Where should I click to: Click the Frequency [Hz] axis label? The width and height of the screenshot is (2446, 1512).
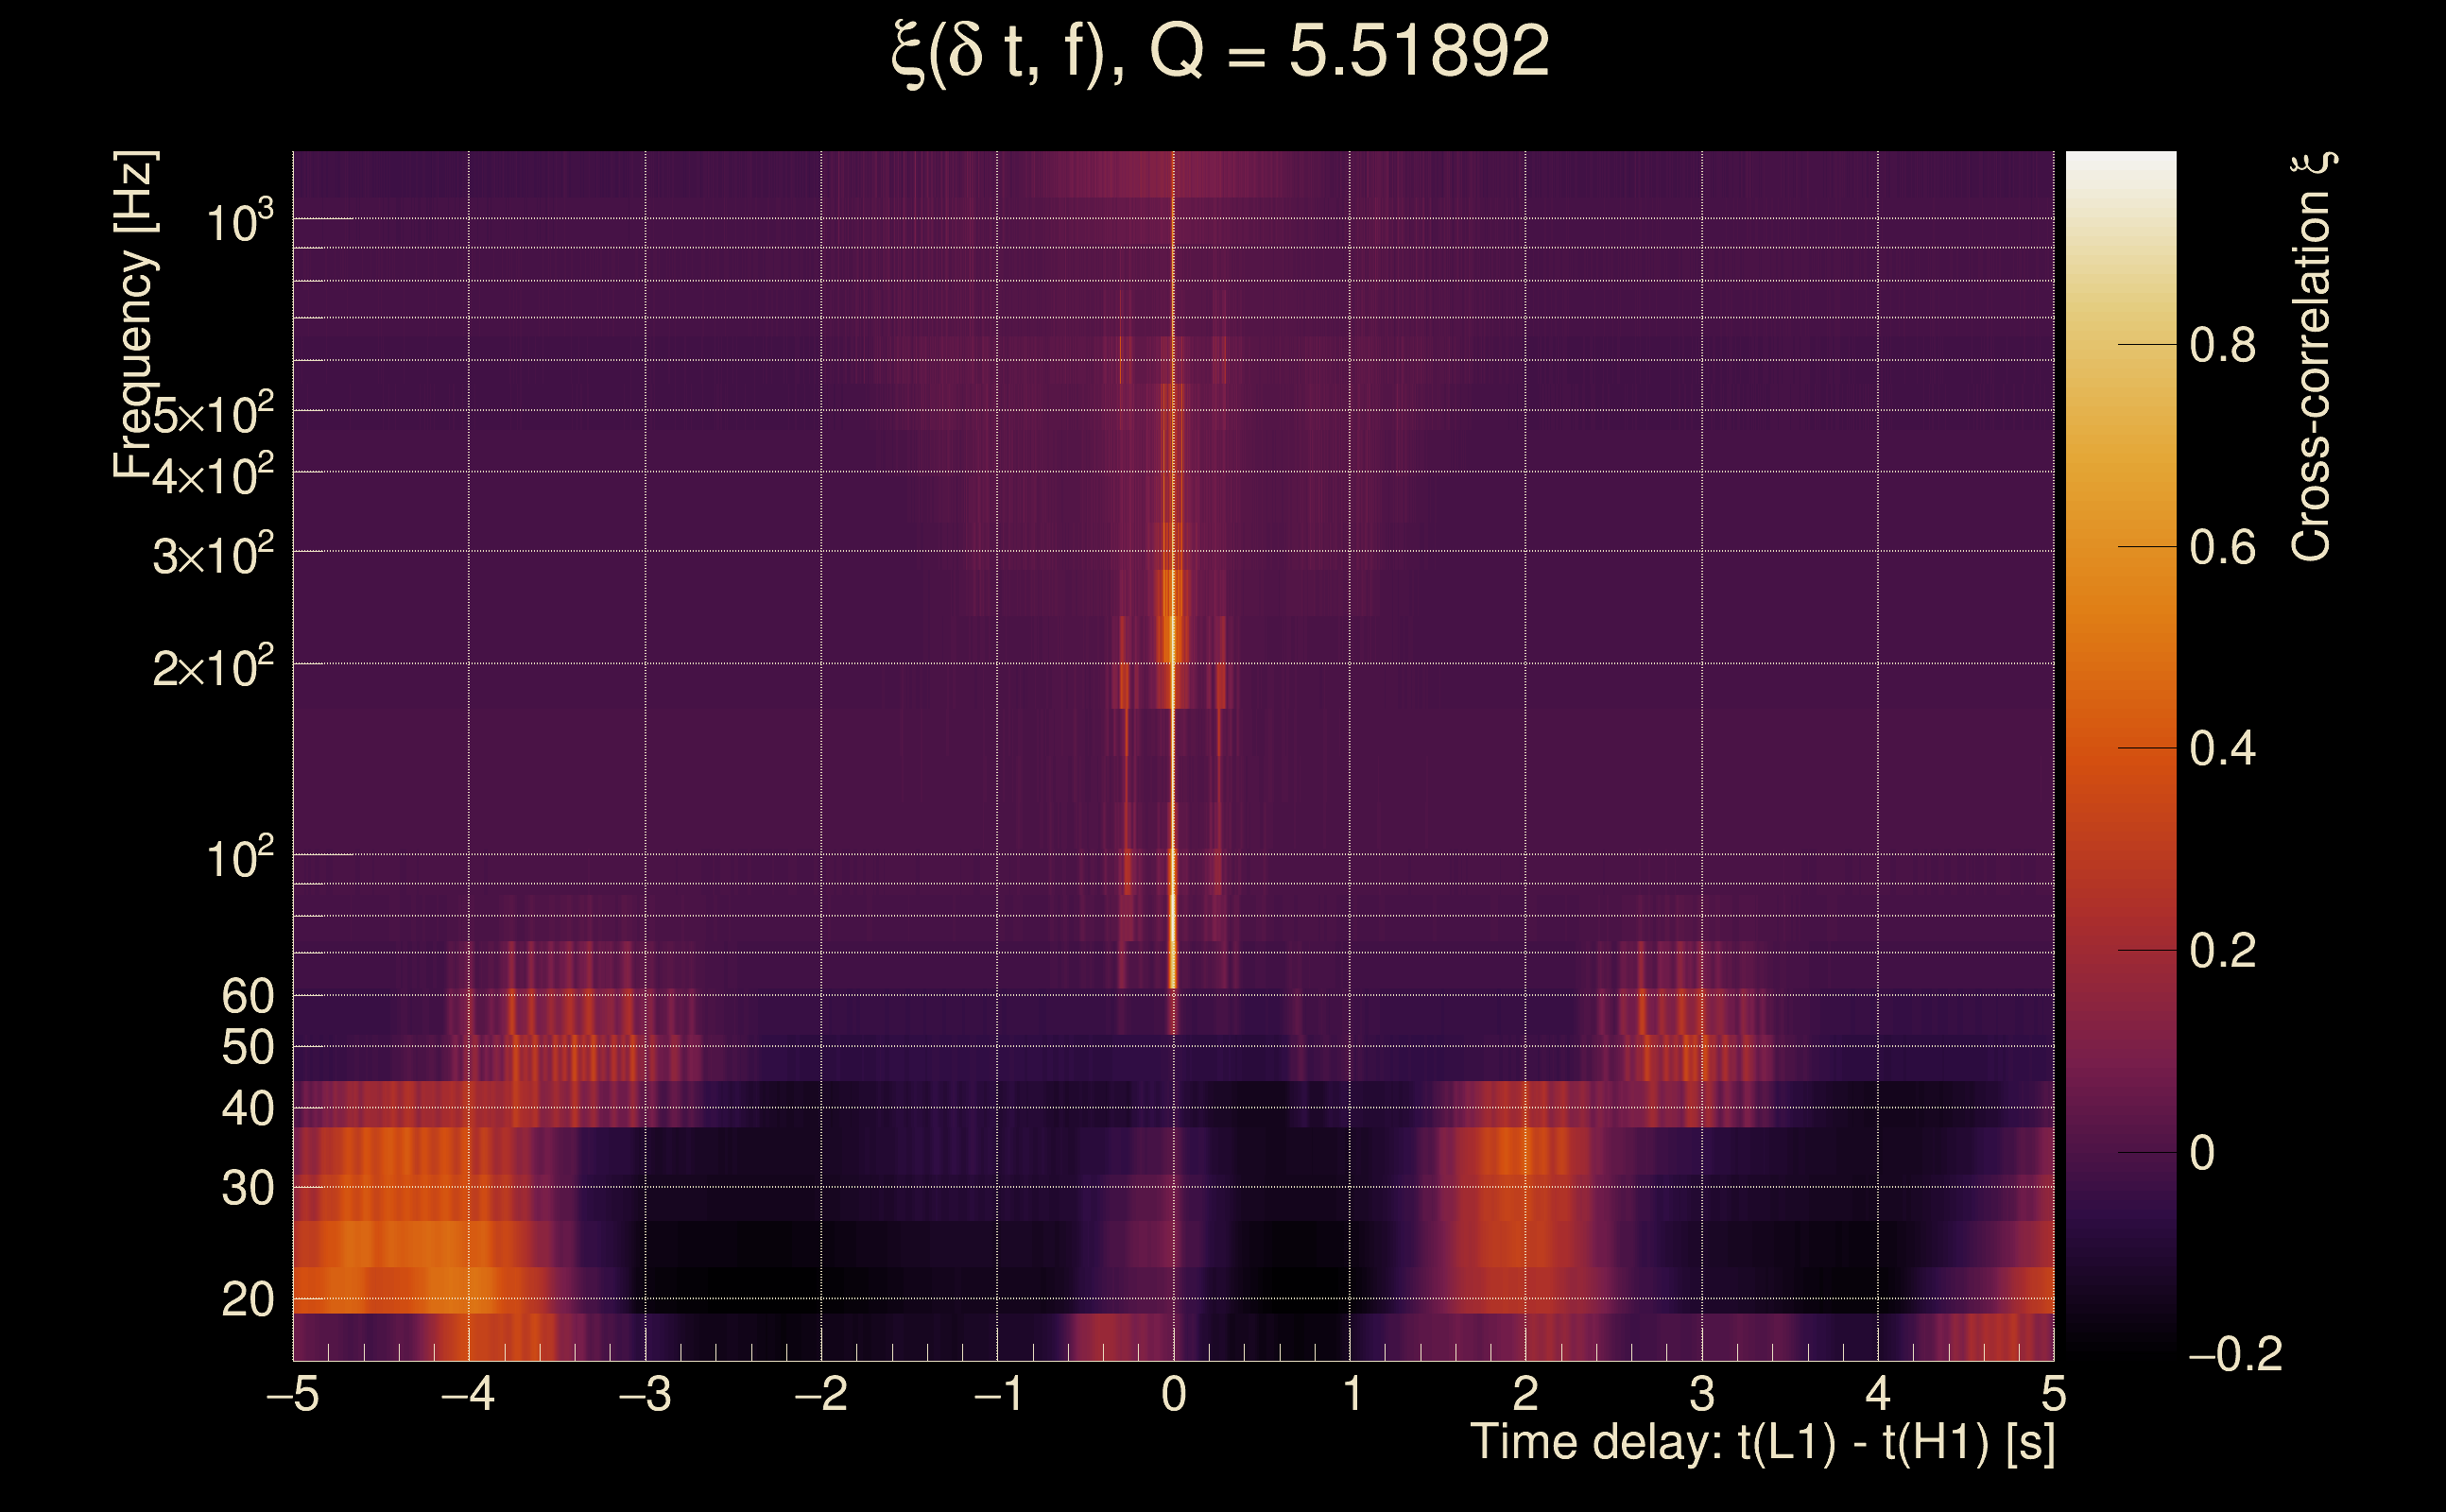(x=135, y=315)
